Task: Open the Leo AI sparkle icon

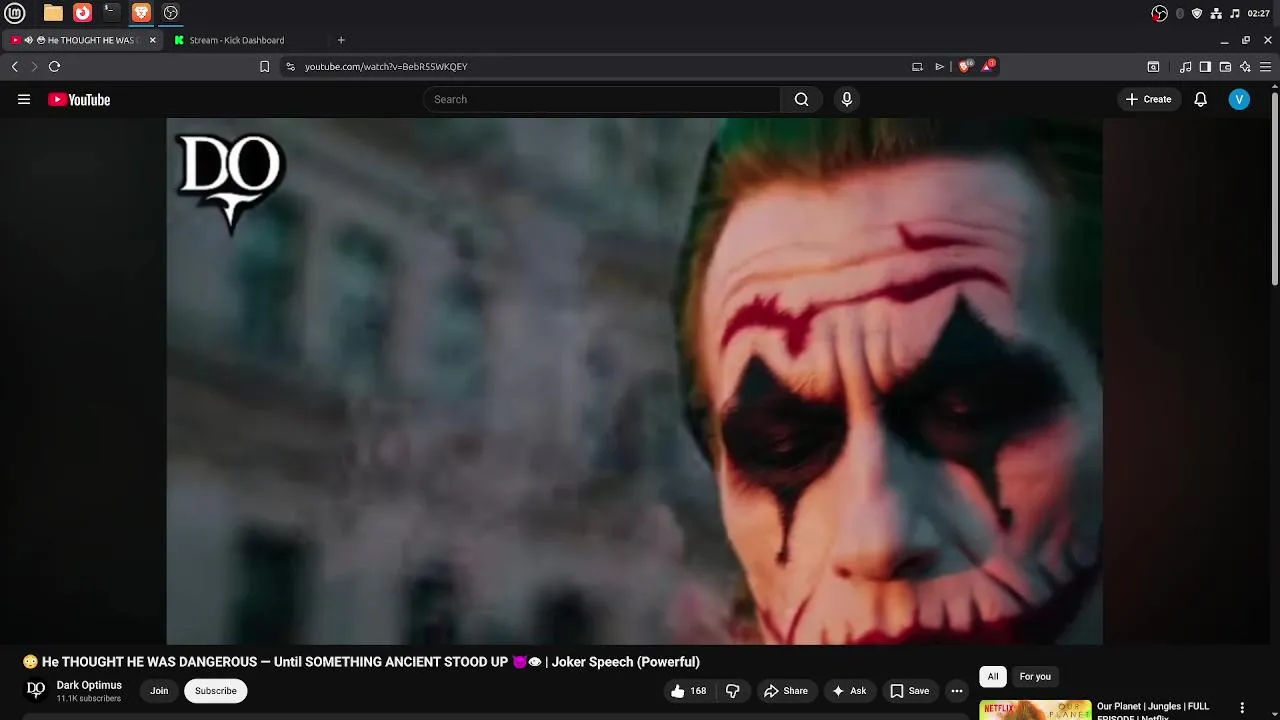Action: 1245,67
